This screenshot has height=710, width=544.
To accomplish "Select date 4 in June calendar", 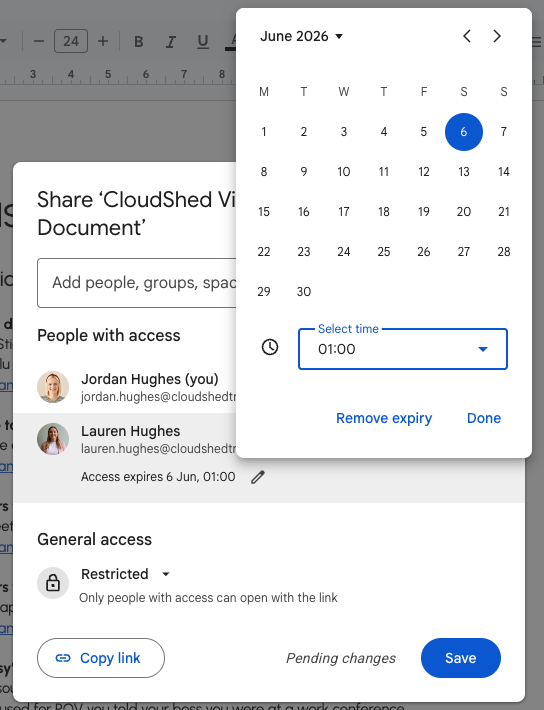I will 384,132.
